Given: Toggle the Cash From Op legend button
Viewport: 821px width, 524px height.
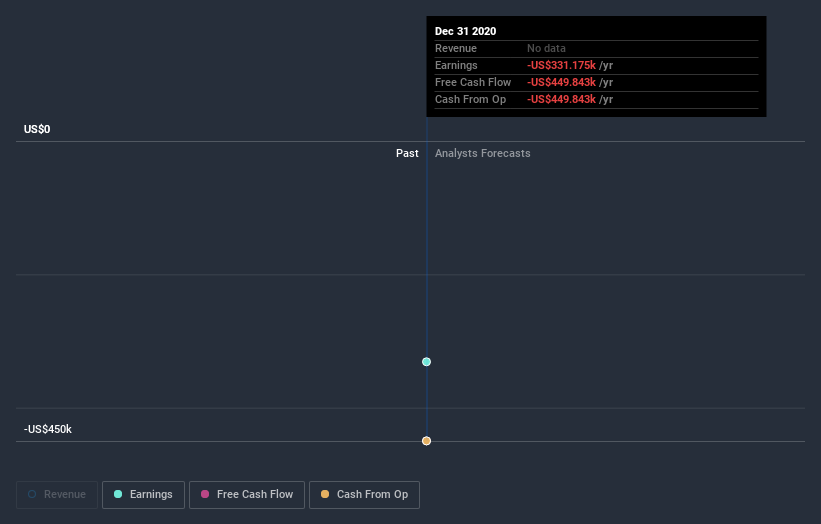Looking at the screenshot, I should click(x=364, y=495).
